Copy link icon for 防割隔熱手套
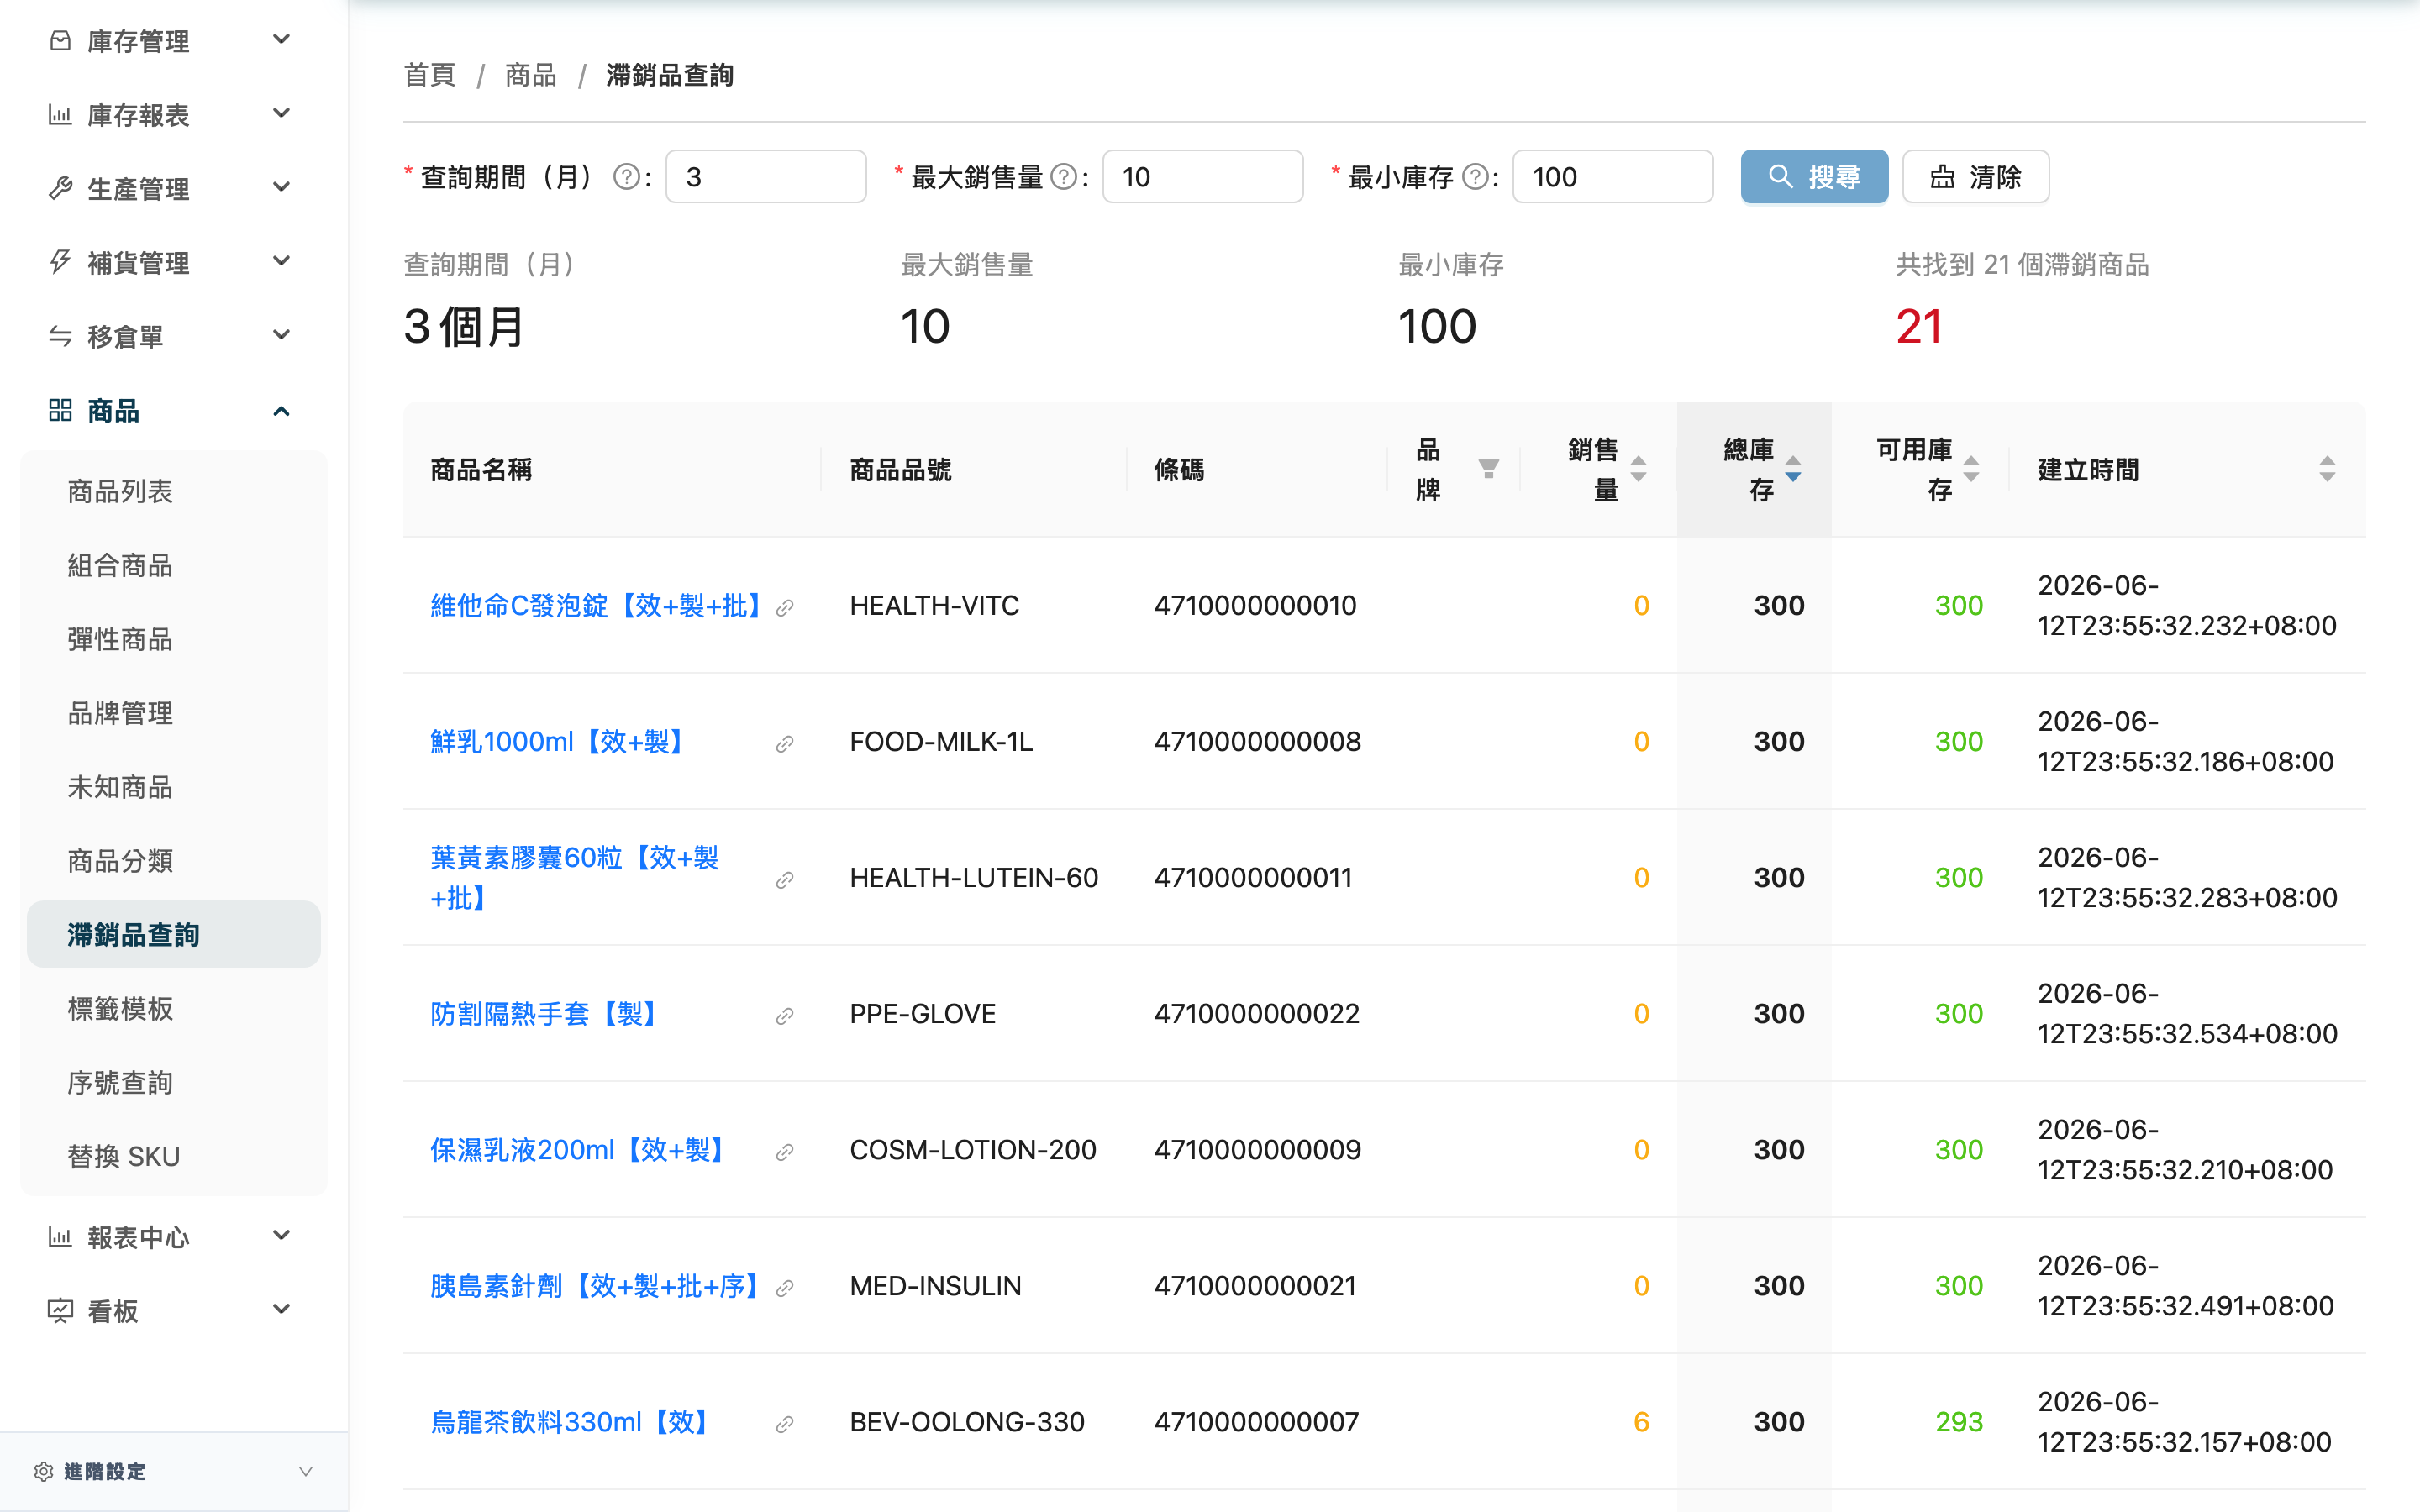2420x1512 pixels. [785, 1016]
